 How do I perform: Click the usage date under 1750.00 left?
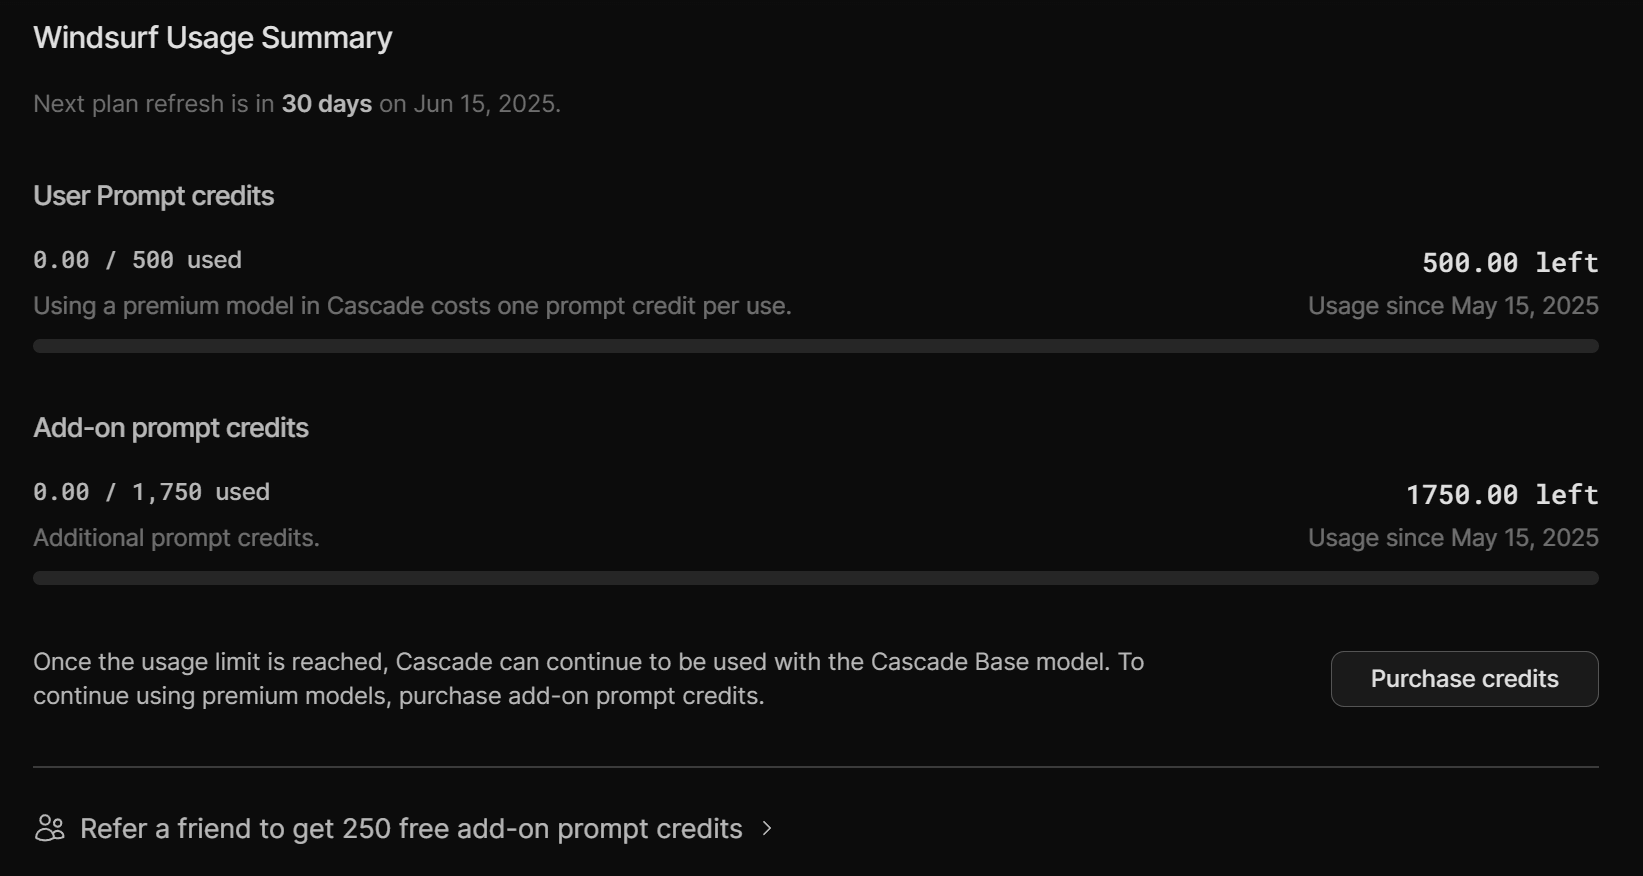[x=1453, y=538]
